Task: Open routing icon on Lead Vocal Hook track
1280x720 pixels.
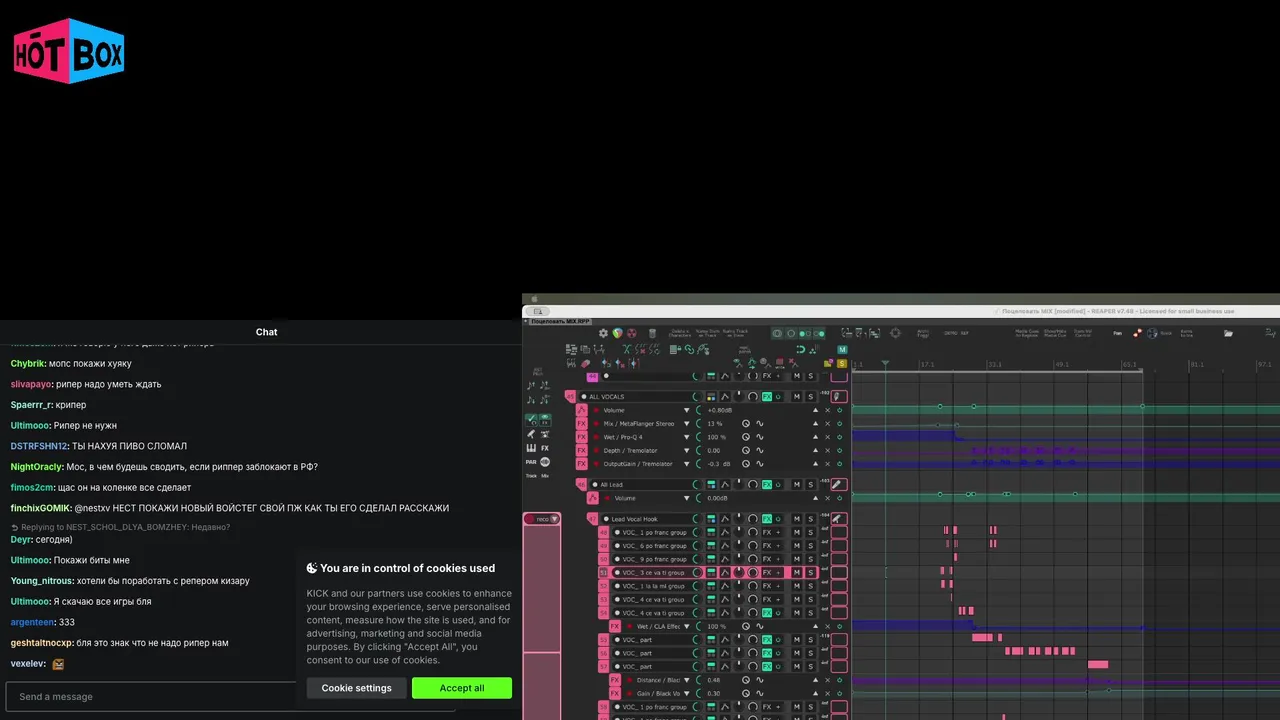Action: [x=711, y=519]
